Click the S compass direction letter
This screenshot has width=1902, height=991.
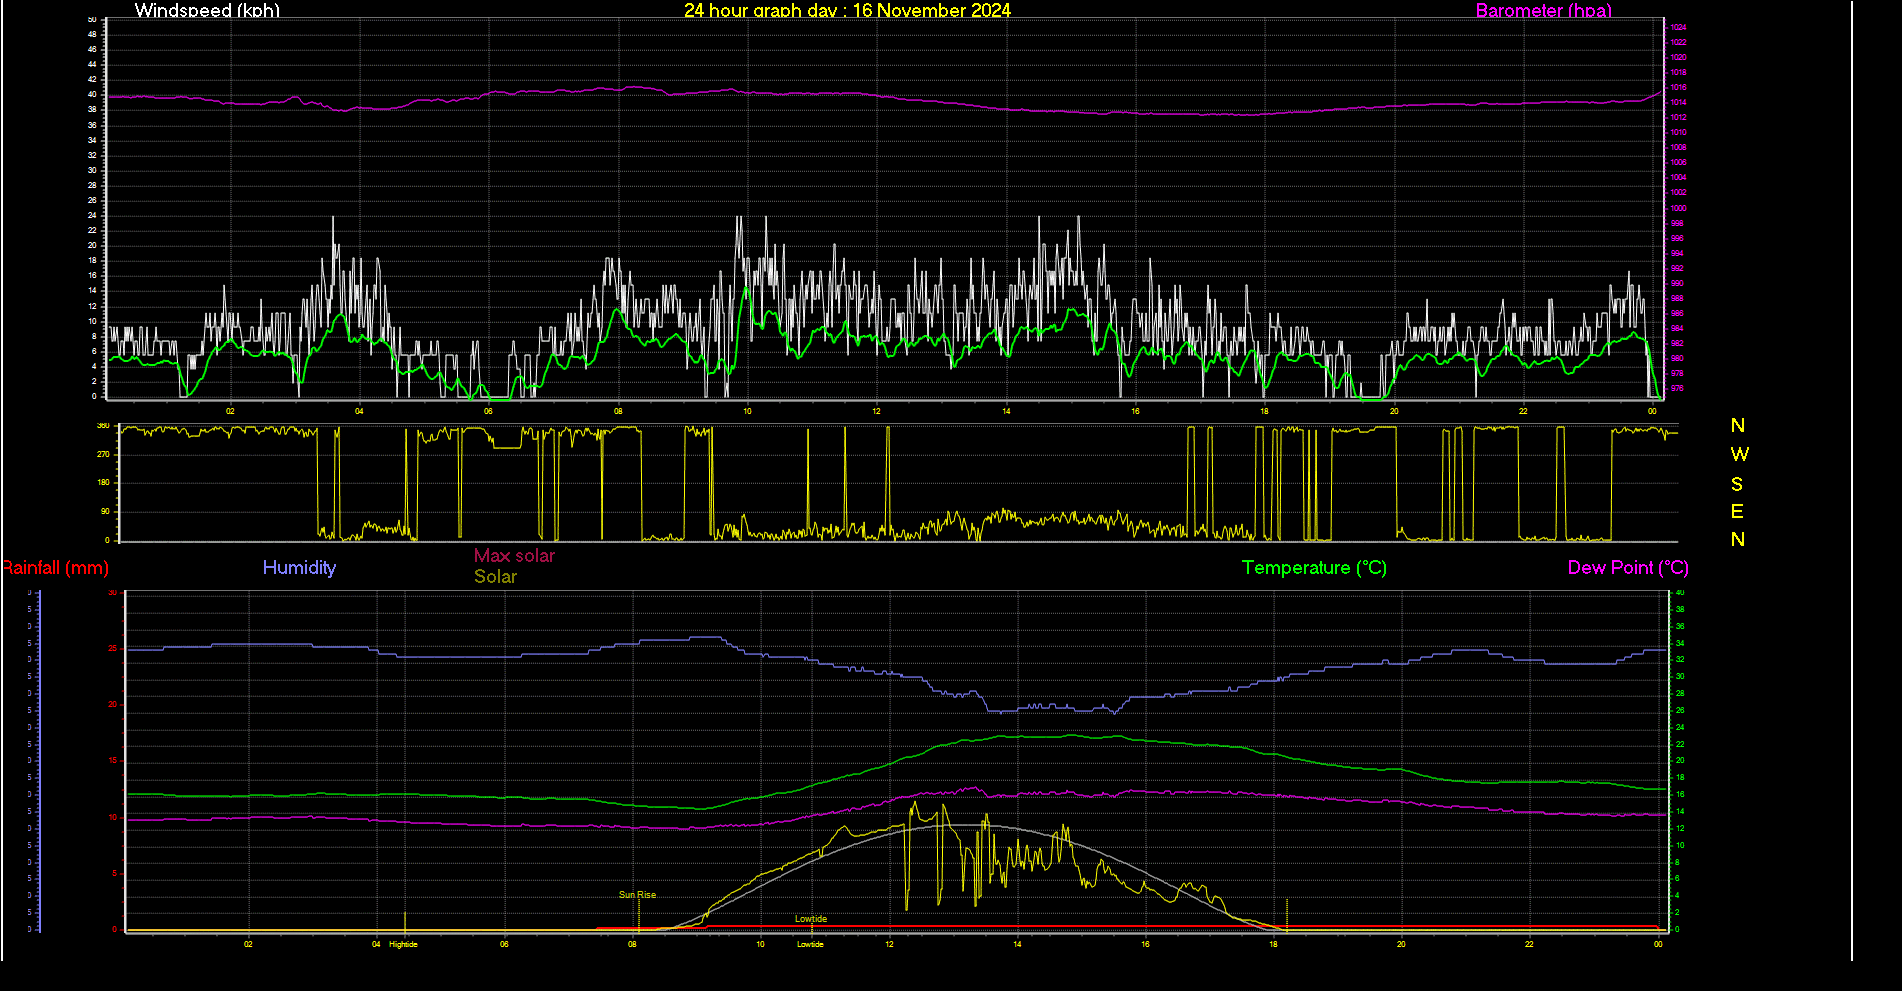pos(1737,484)
